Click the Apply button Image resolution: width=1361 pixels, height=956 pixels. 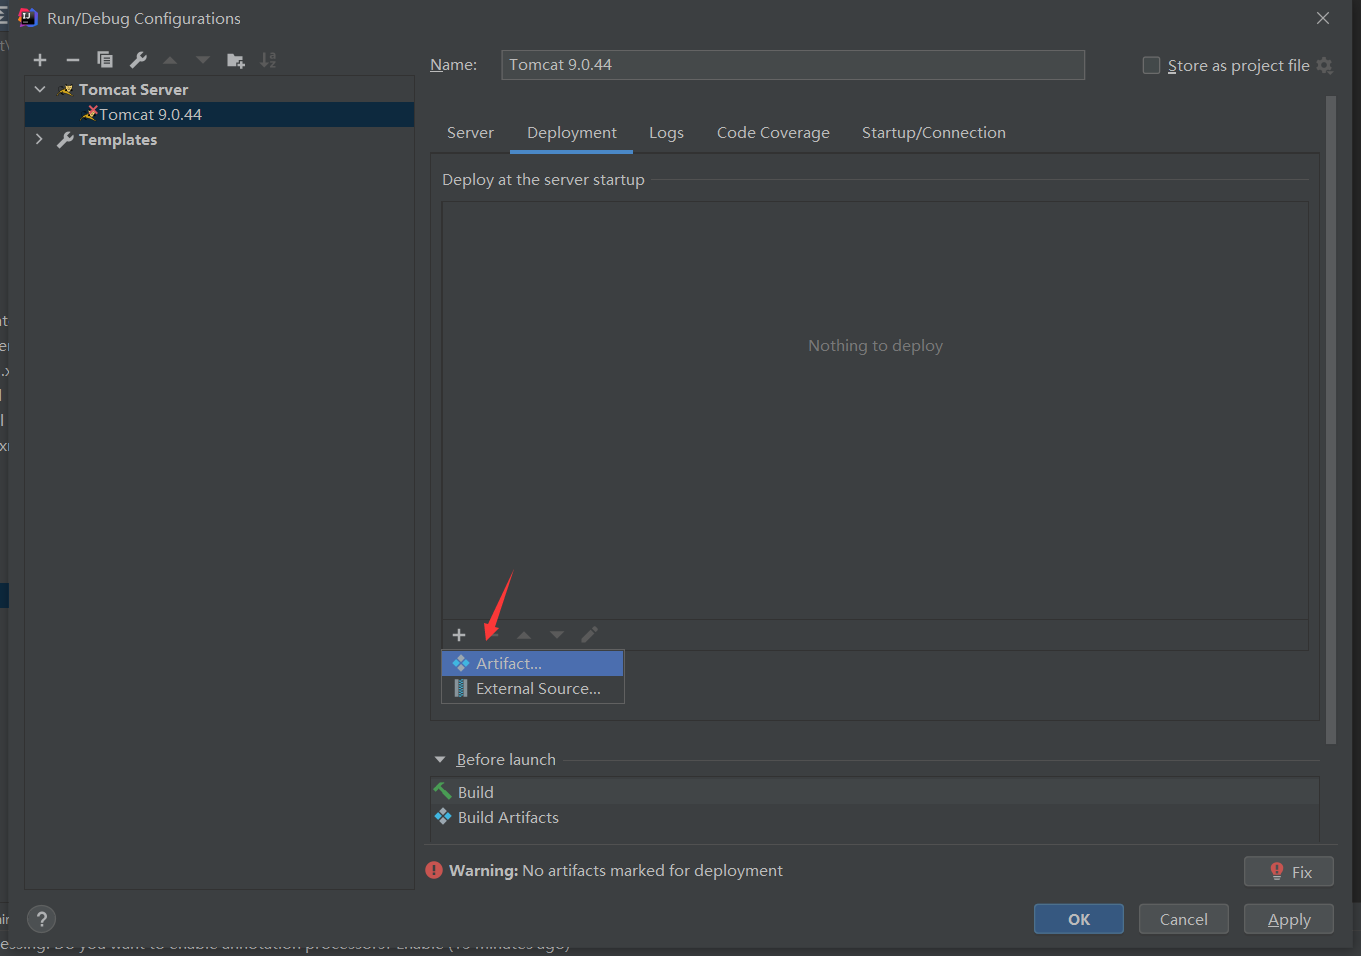tap(1289, 919)
